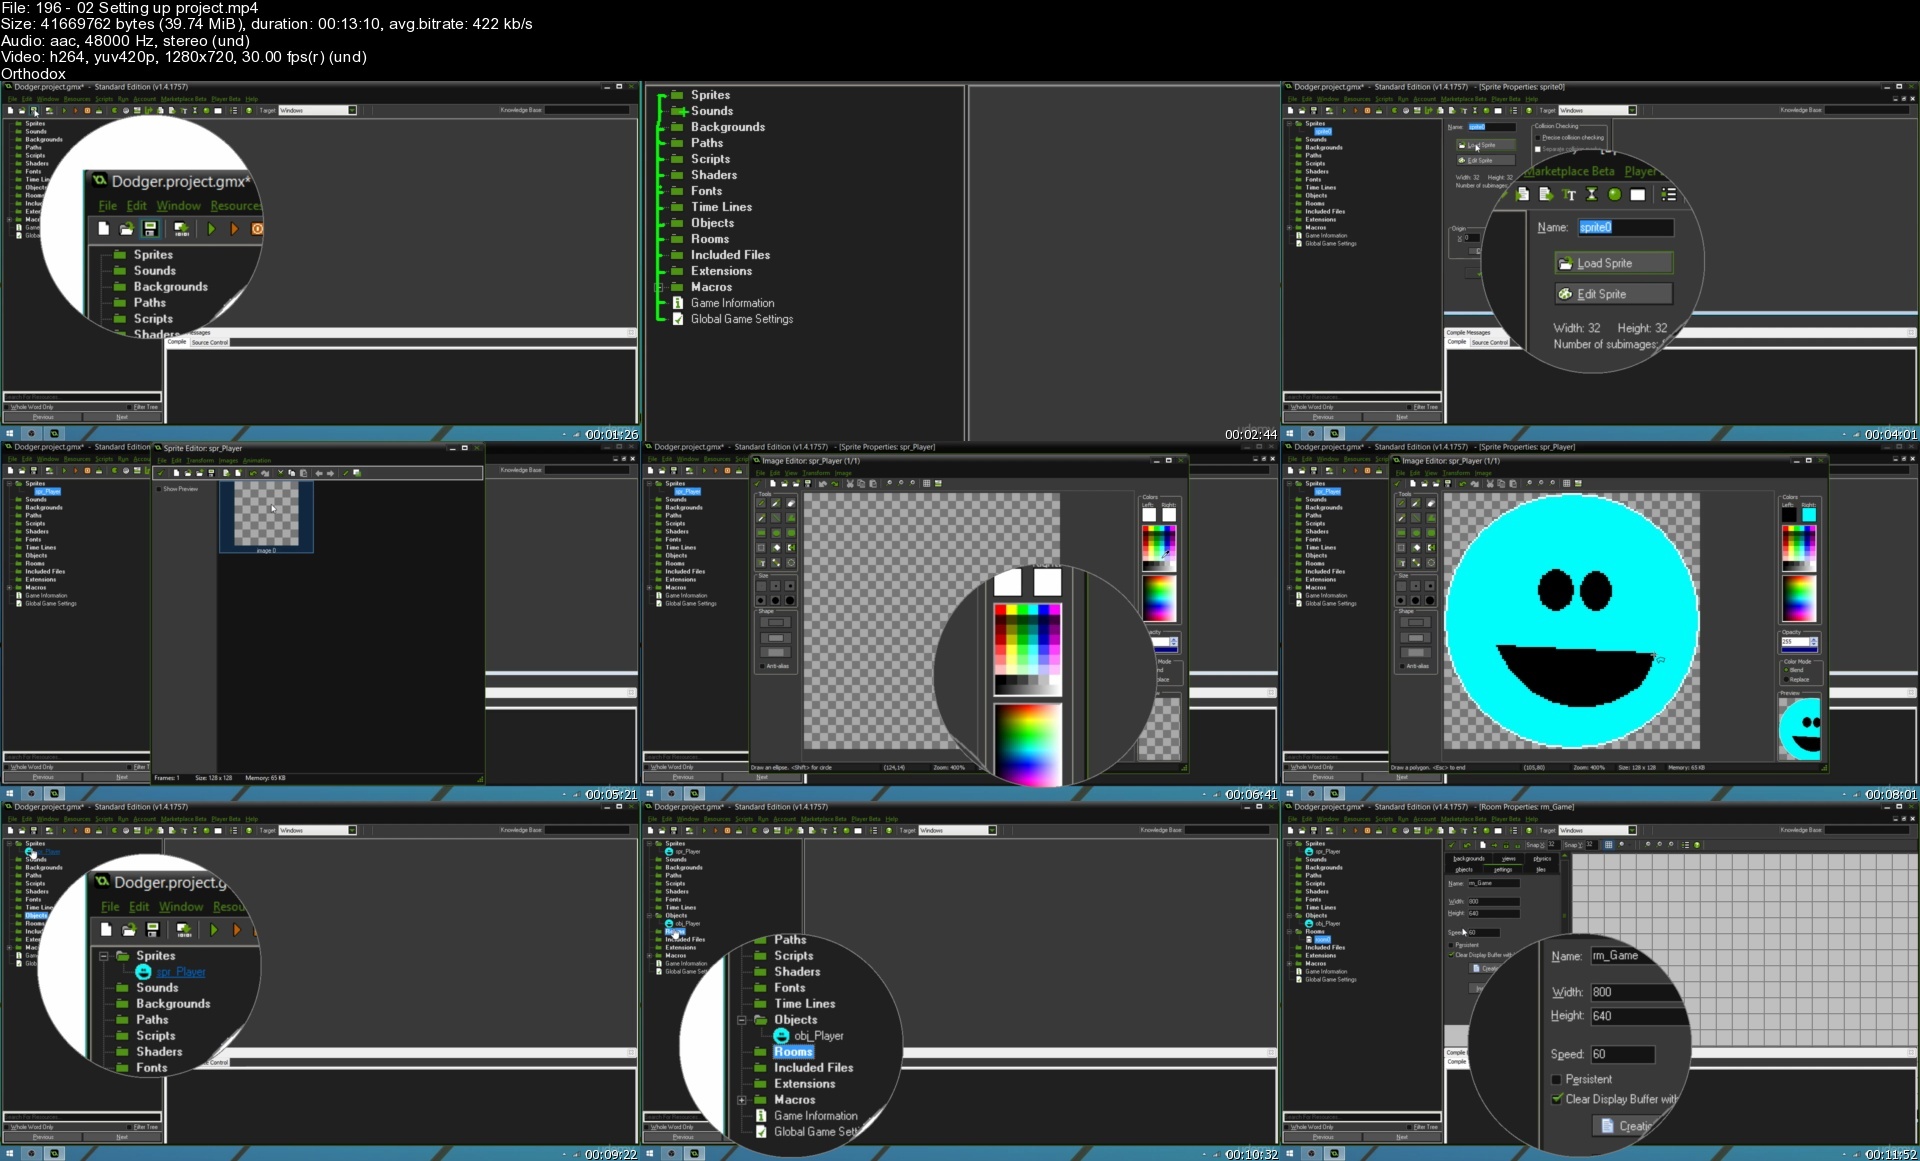Viewport: 1920px width, 1161px height.
Task: Collapse Sprites folder in 00:04:01 small tree
Action: (1289, 124)
